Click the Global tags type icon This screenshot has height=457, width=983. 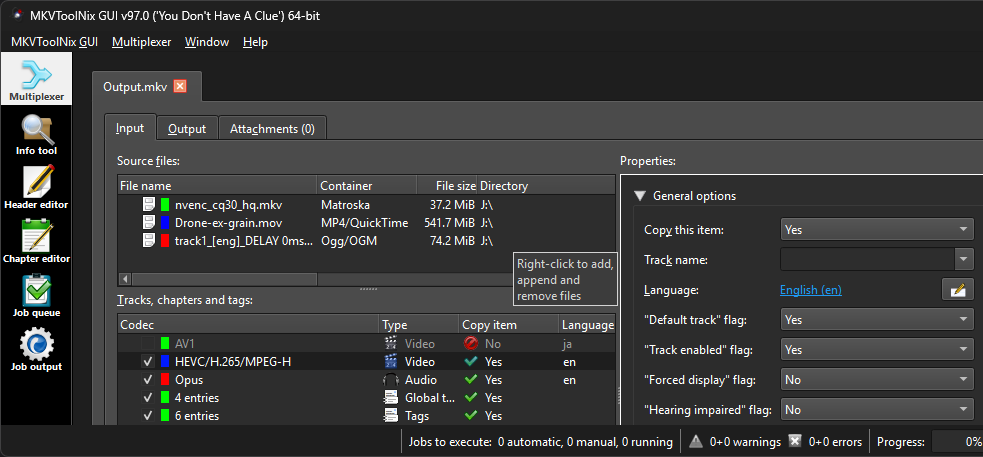click(391, 397)
